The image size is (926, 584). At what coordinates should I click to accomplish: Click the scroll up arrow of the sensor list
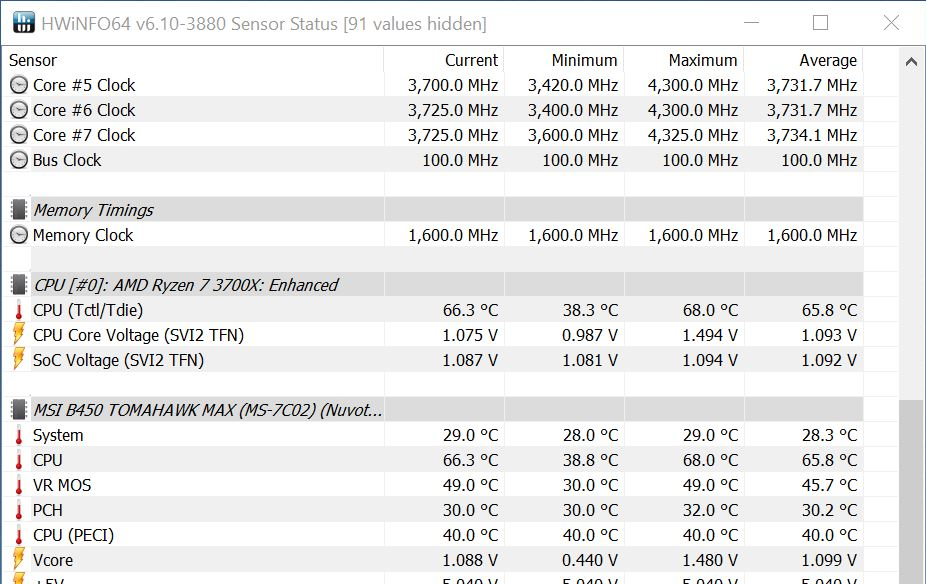coord(911,61)
